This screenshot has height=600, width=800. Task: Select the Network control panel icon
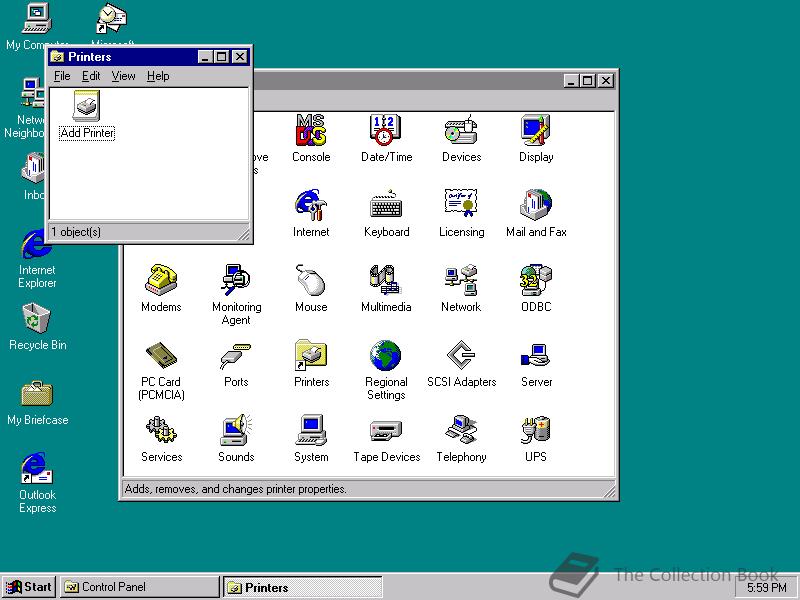[x=461, y=280]
